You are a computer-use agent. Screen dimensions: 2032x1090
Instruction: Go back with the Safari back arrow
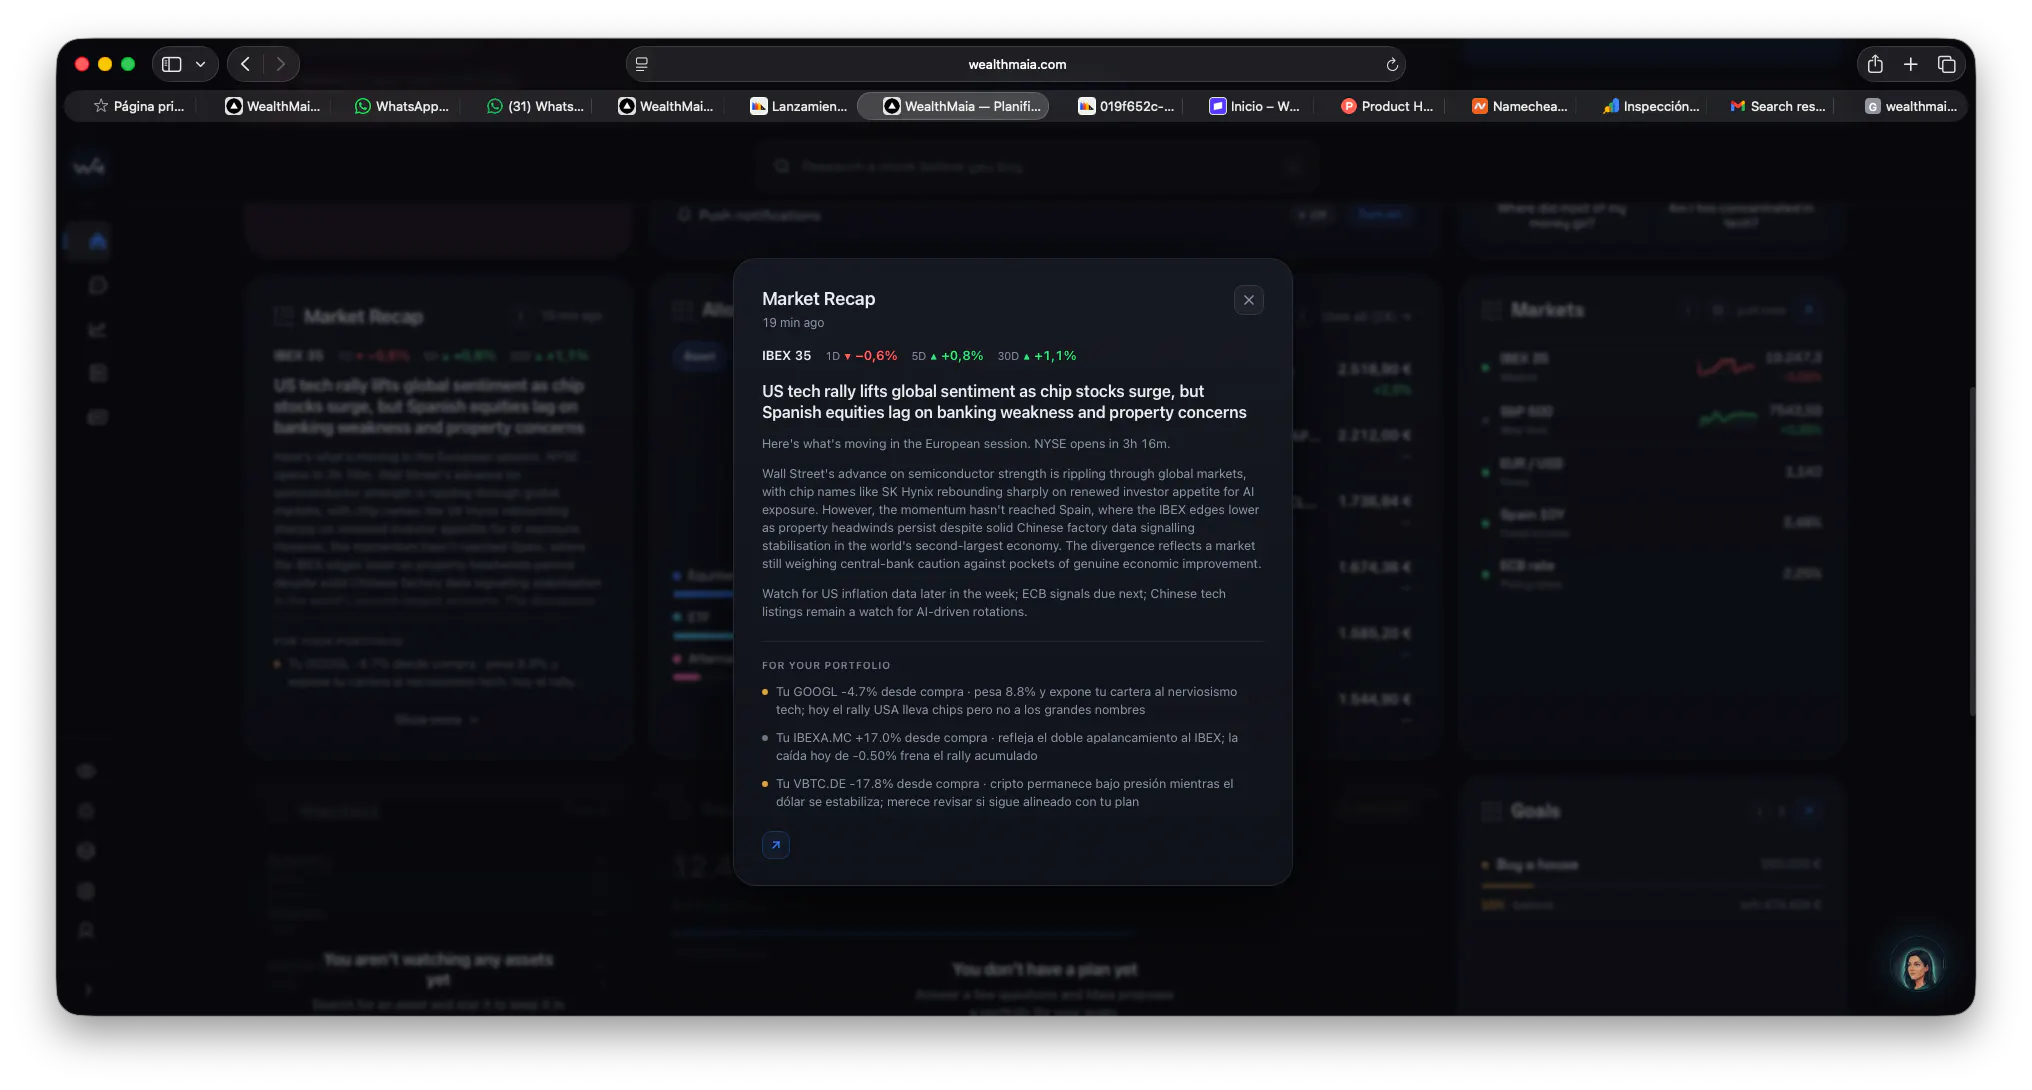click(x=245, y=64)
